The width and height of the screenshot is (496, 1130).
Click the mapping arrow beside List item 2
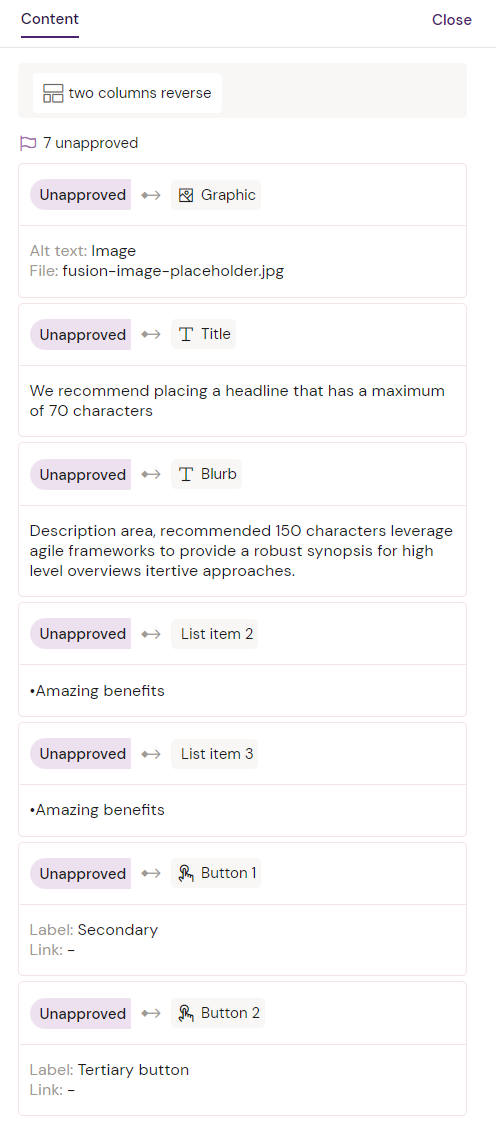point(151,634)
